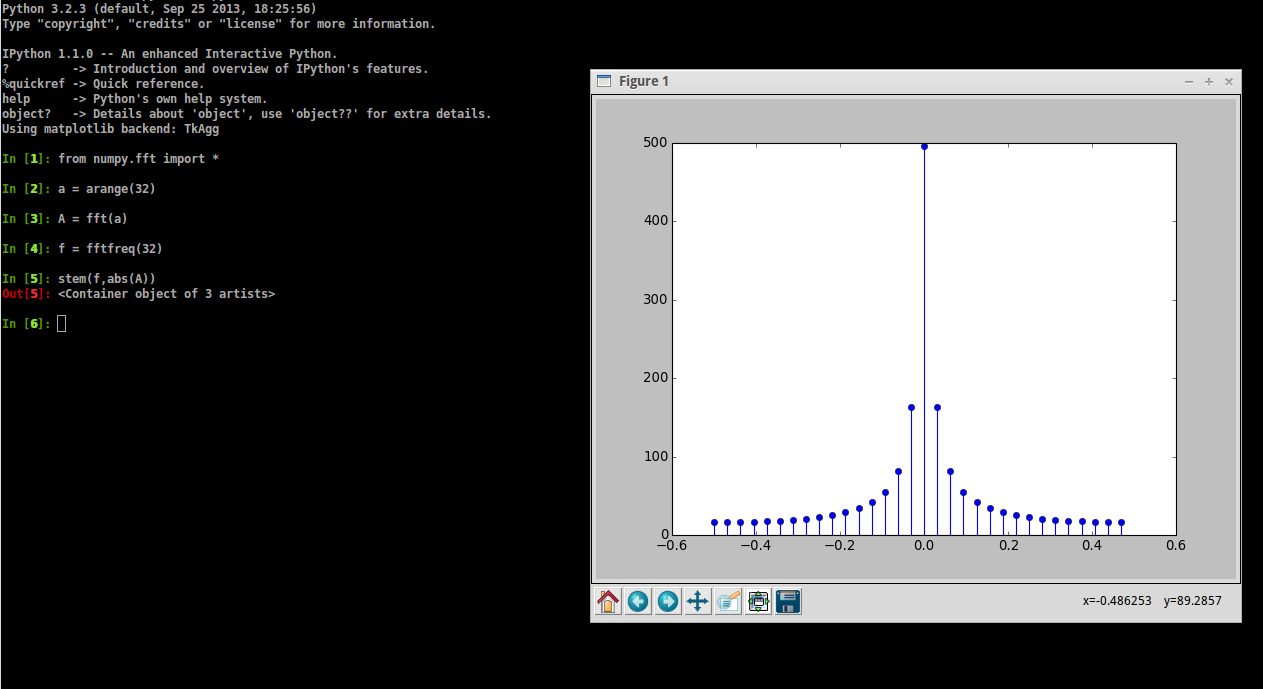Close the Figure 1 window
The image size is (1263, 689).
(1229, 82)
